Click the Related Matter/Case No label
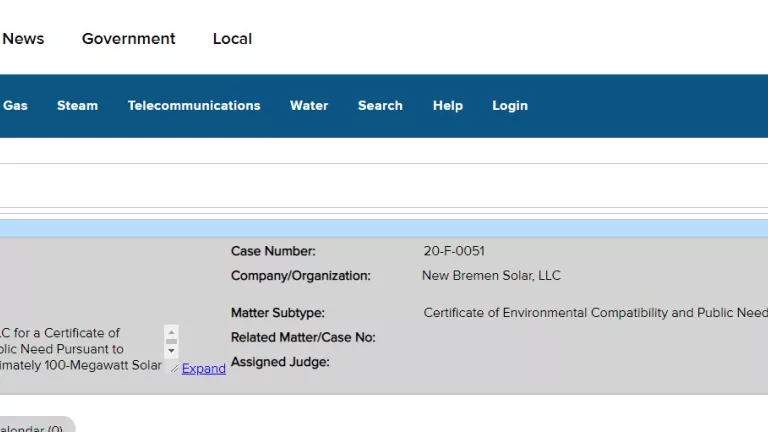Image resolution: width=768 pixels, height=432 pixels. (303, 337)
